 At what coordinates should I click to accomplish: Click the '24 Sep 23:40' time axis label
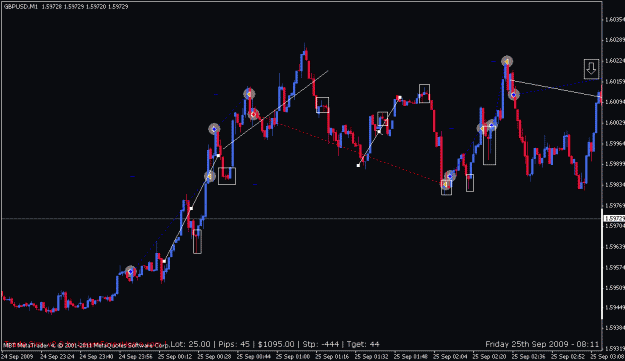(96, 356)
